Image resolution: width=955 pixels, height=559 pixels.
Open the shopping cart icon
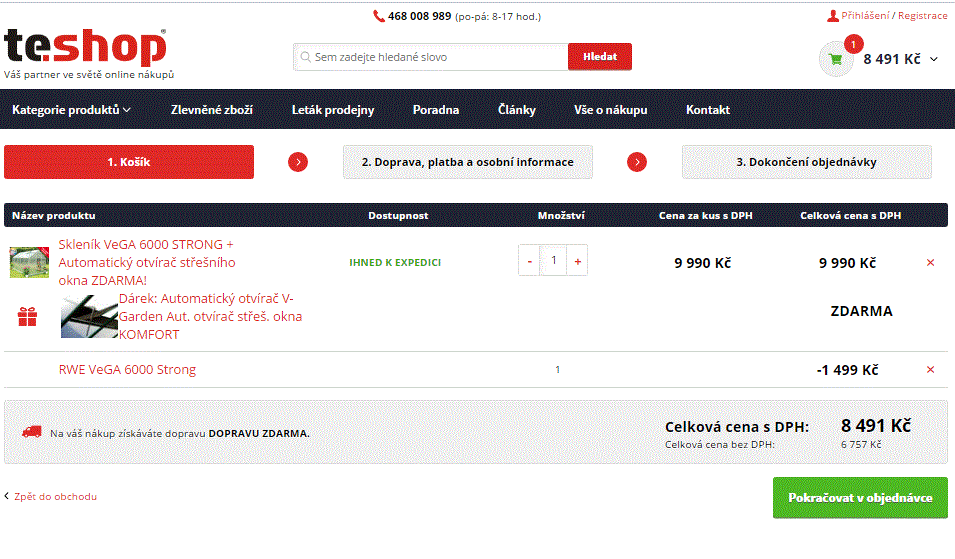click(836, 59)
